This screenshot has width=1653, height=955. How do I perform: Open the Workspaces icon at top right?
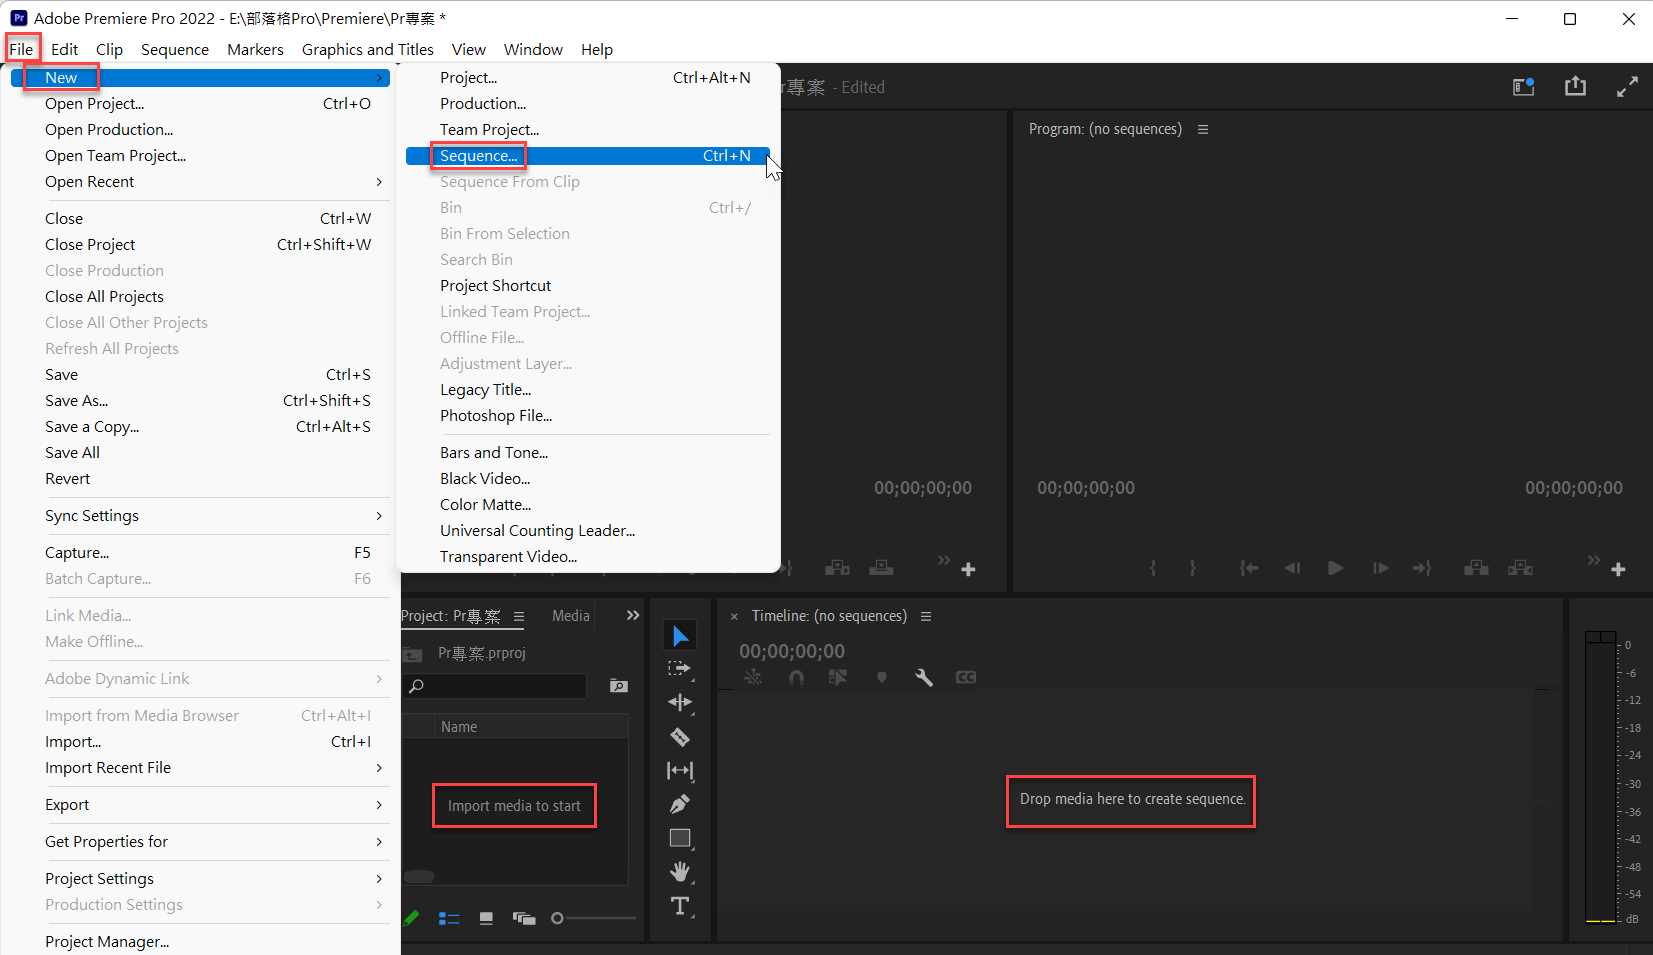(x=1523, y=87)
